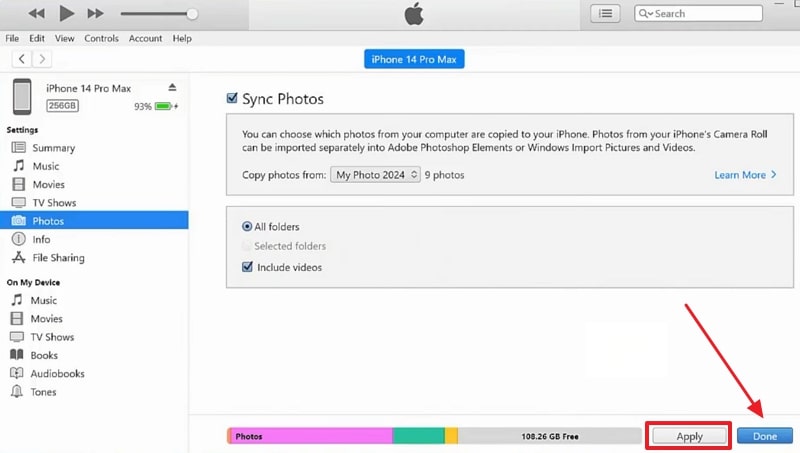
Task: Click the Photos camera icon
Action: (19, 220)
